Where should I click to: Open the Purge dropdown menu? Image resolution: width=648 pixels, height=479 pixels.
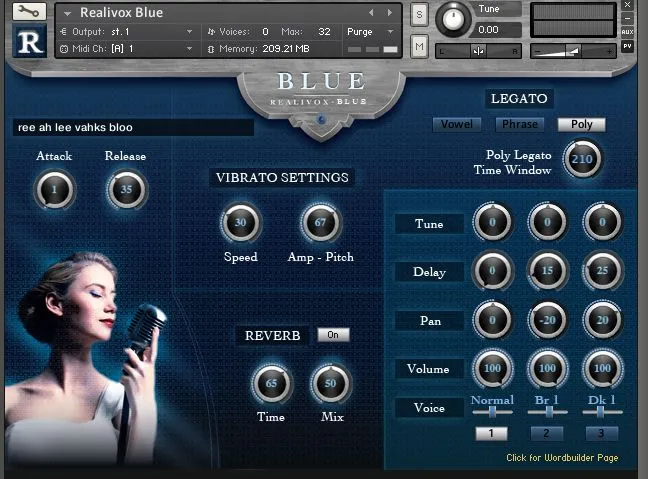pyautogui.click(x=371, y=32)
